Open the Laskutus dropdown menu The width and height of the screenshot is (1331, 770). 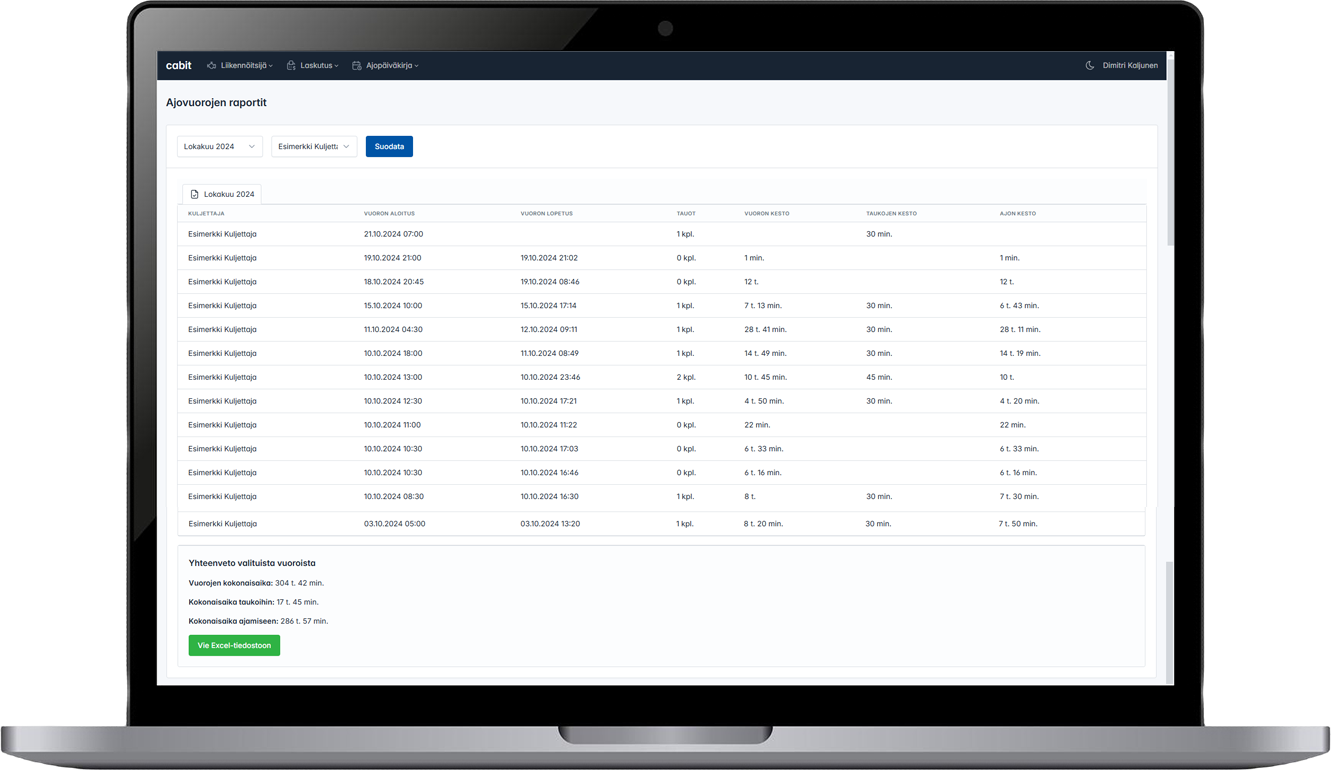click(319, 66)
